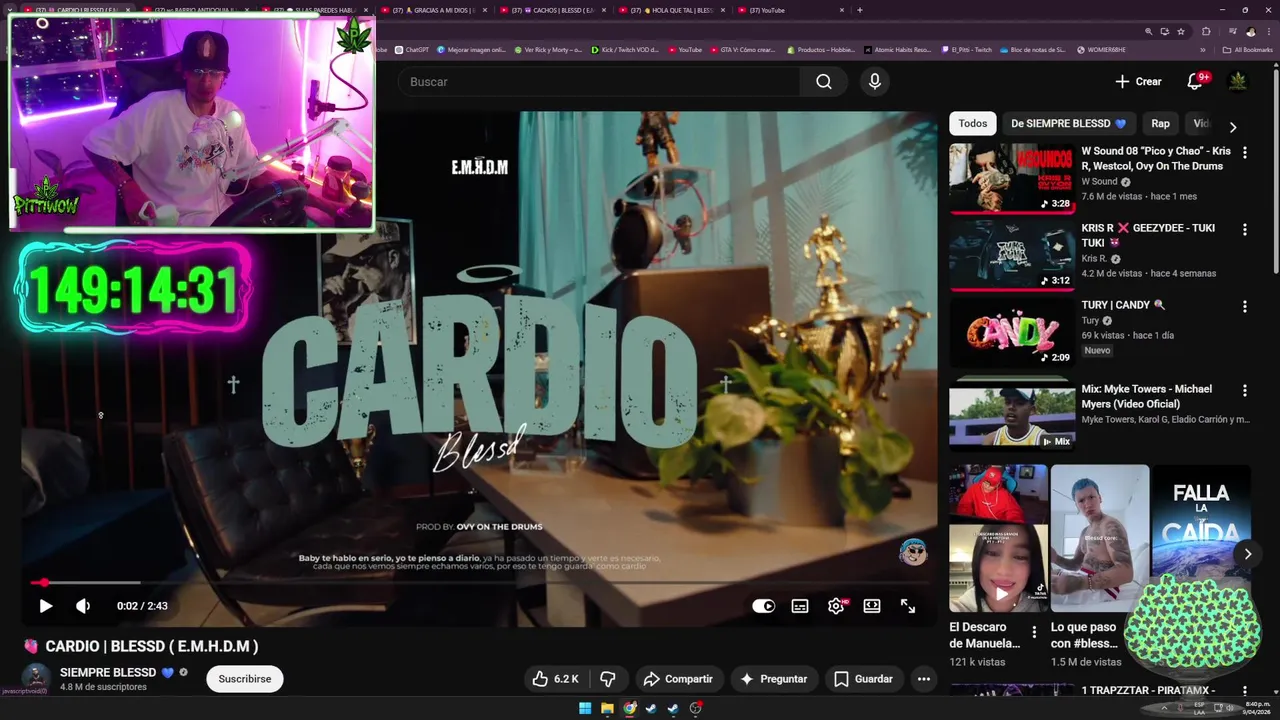Open the 'TURY | CANDY' video title

pyautogui.click(x=1123, y=305)
